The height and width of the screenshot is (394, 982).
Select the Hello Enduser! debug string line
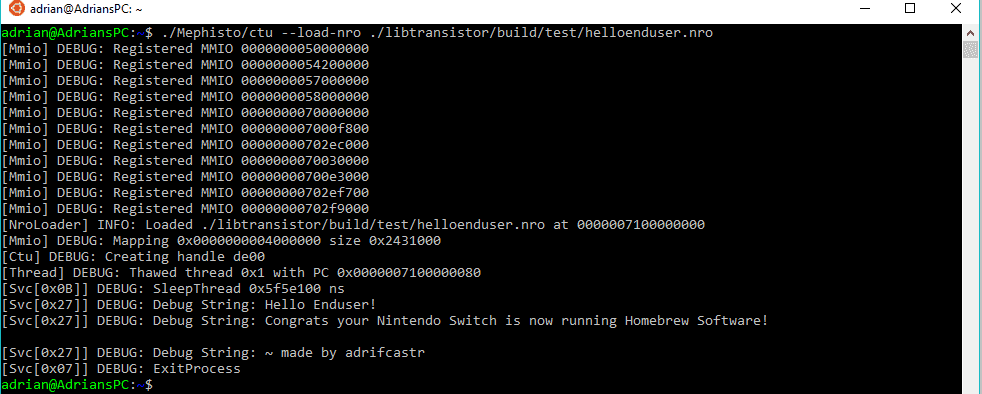coord(189,305)
